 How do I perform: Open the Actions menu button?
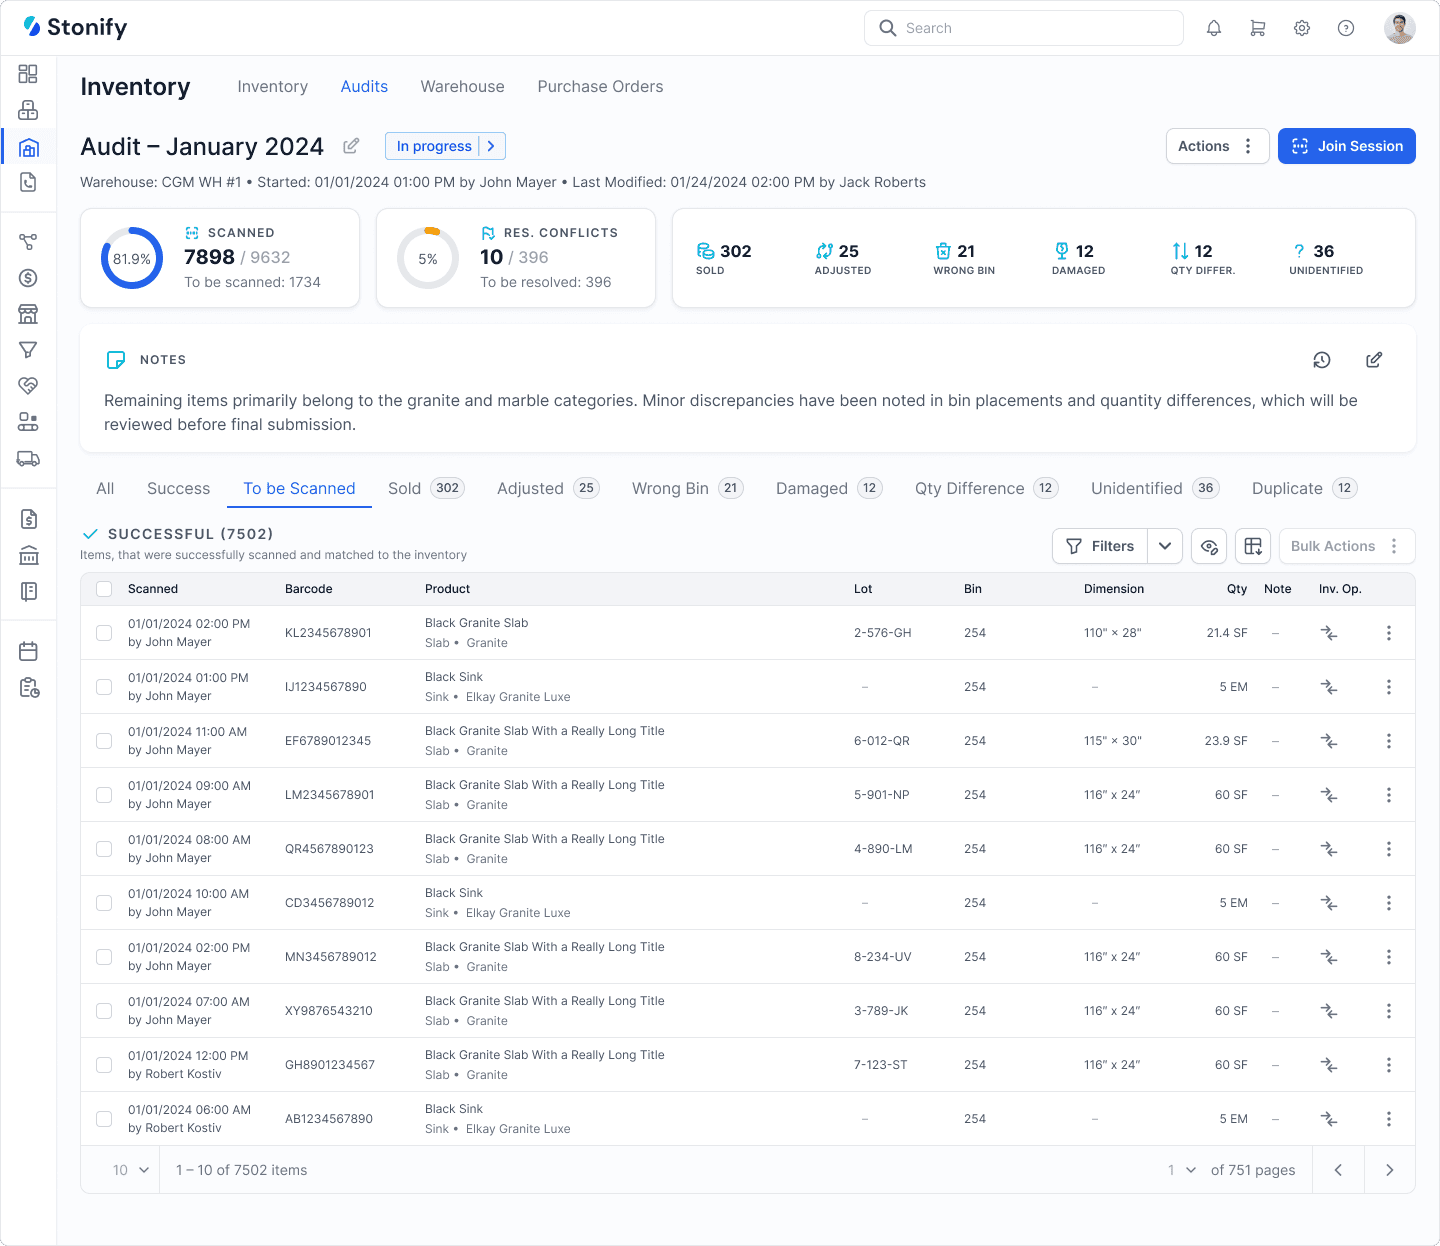[x=1217, y=146]
